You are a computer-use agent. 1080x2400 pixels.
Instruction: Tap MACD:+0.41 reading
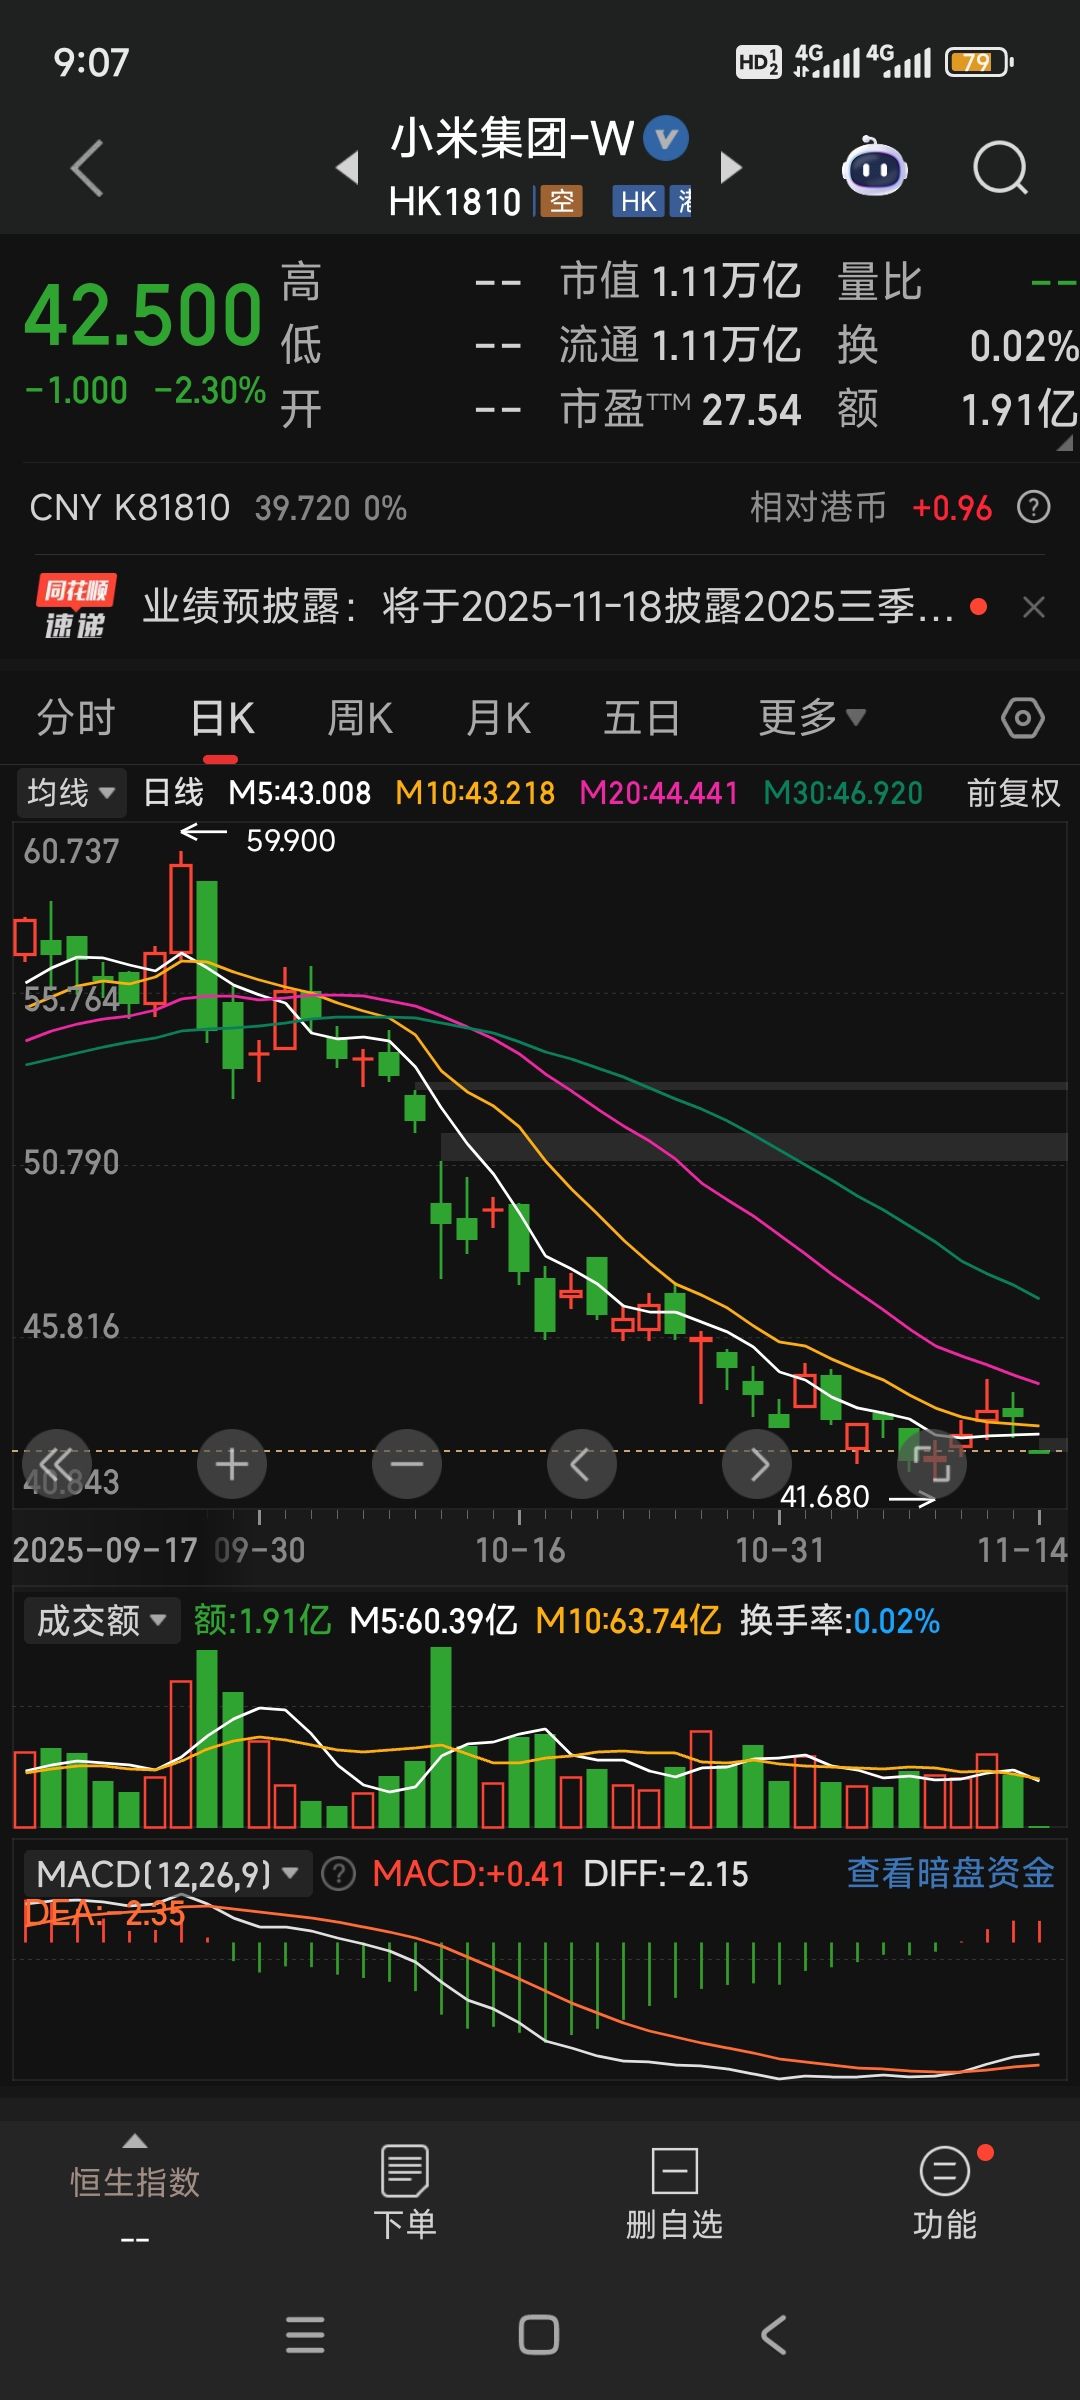pos(469,1874)
